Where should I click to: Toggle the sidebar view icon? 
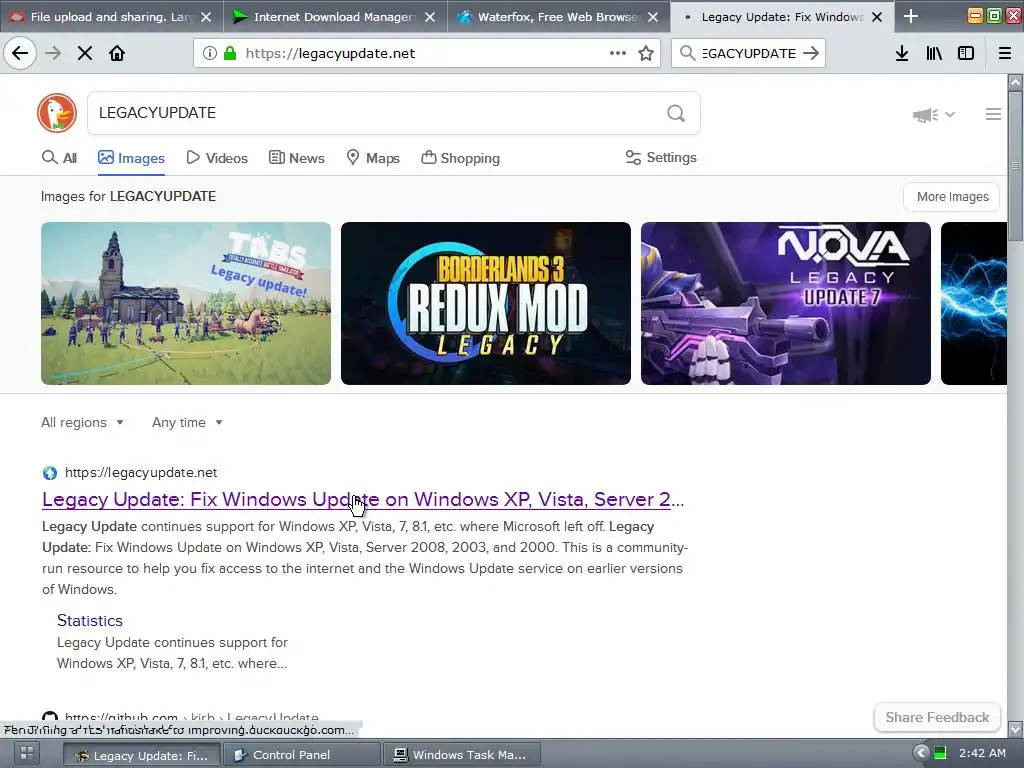pos(966,53)
